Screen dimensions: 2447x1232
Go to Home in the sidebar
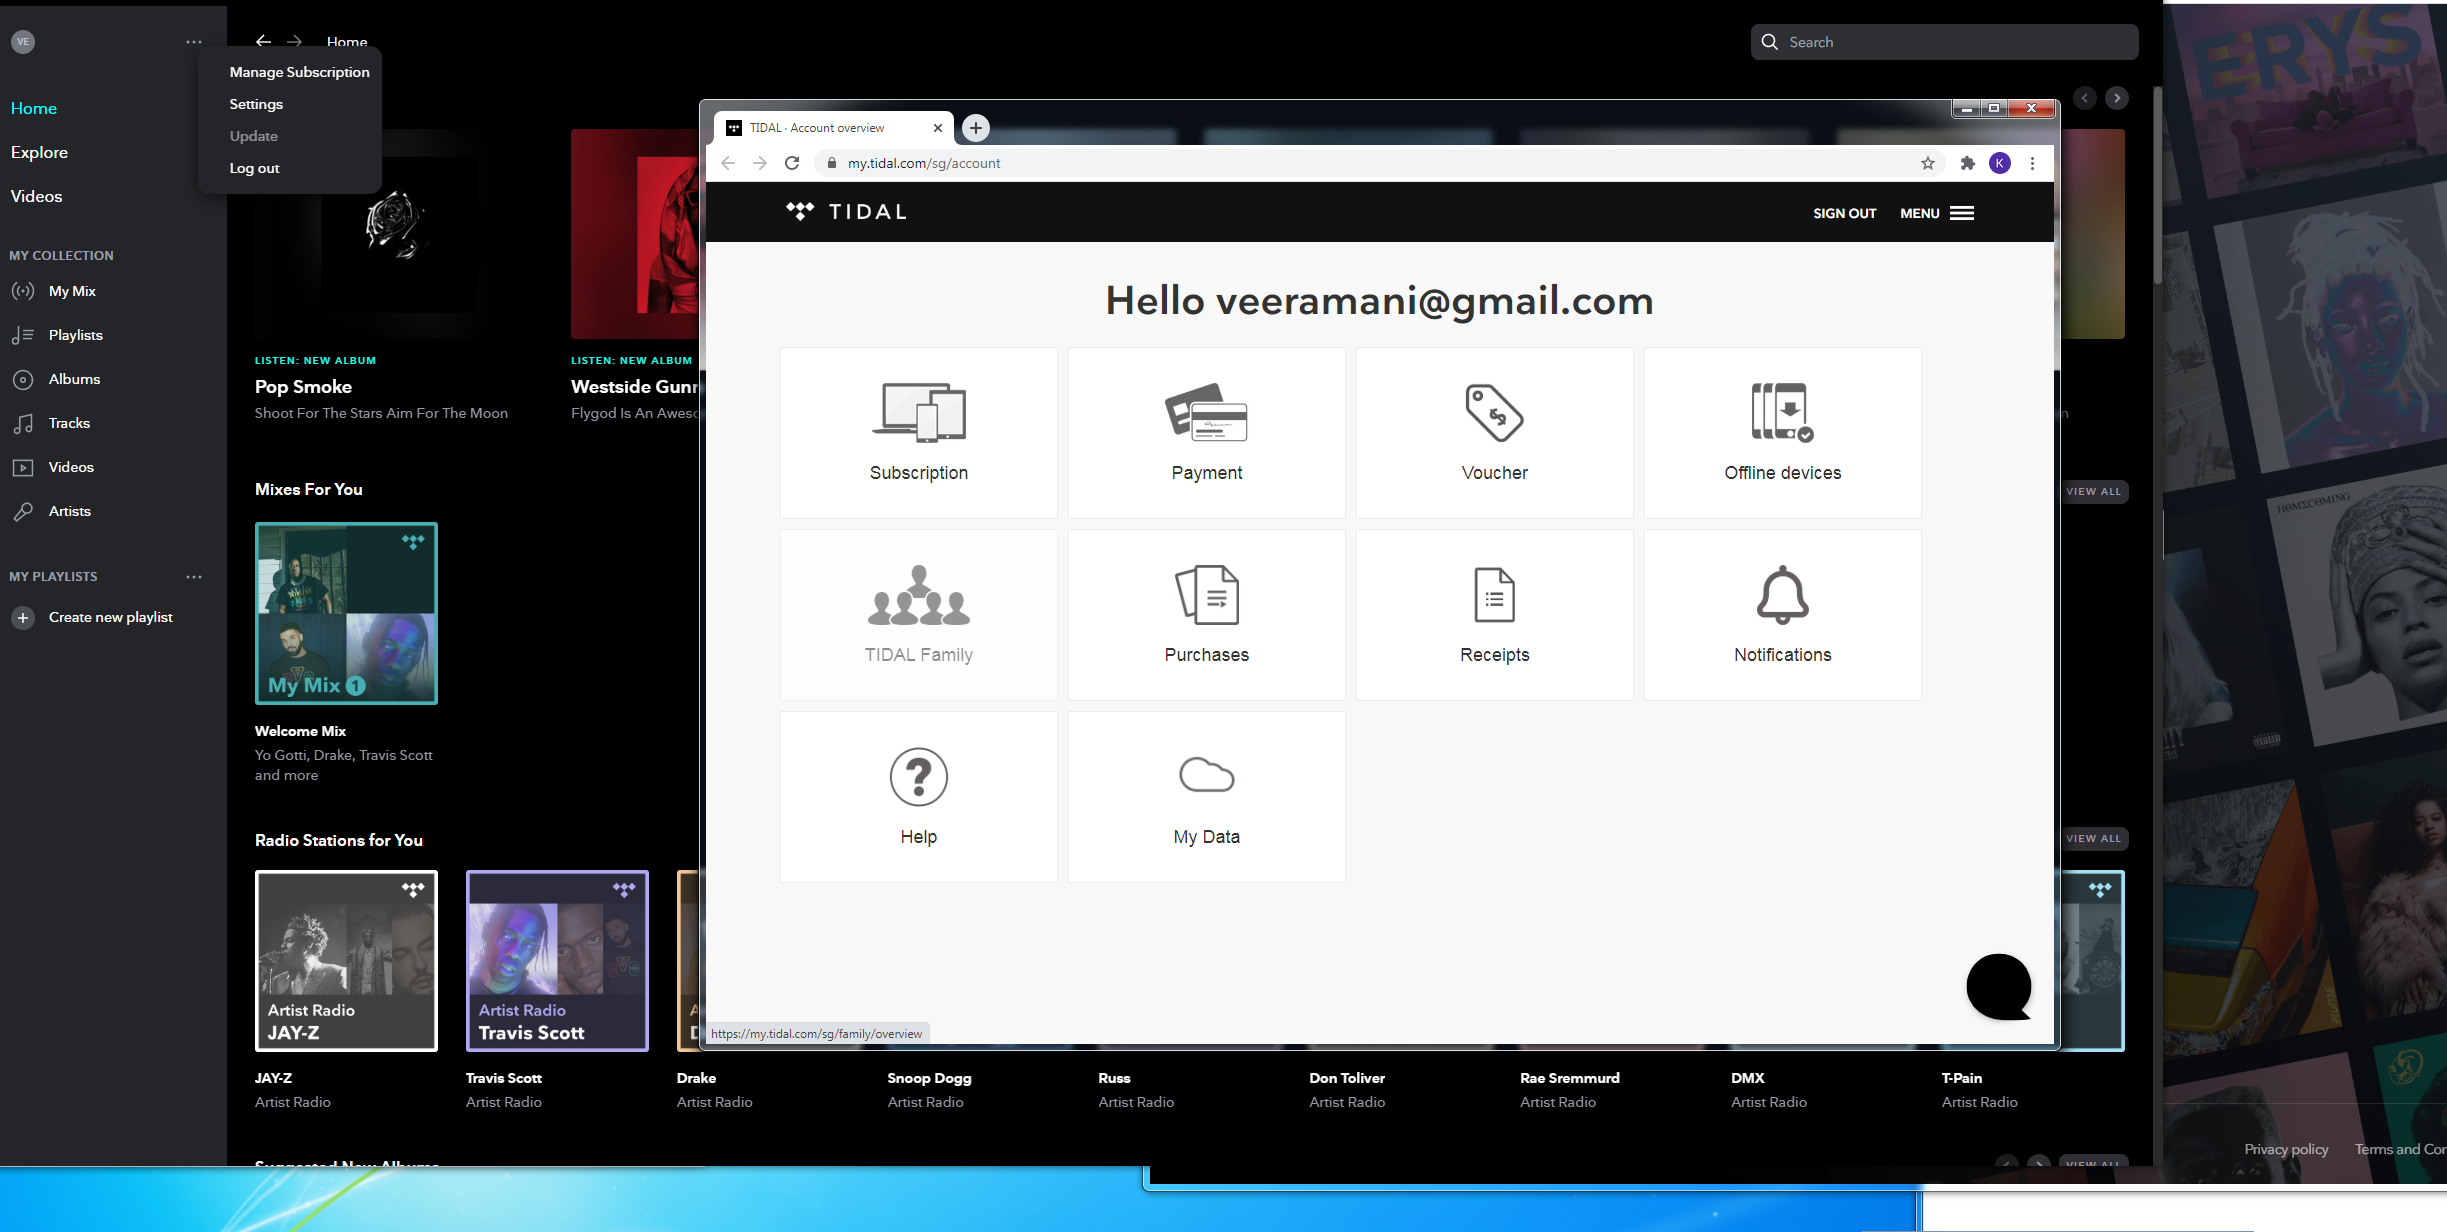click(x=34, y=108)
